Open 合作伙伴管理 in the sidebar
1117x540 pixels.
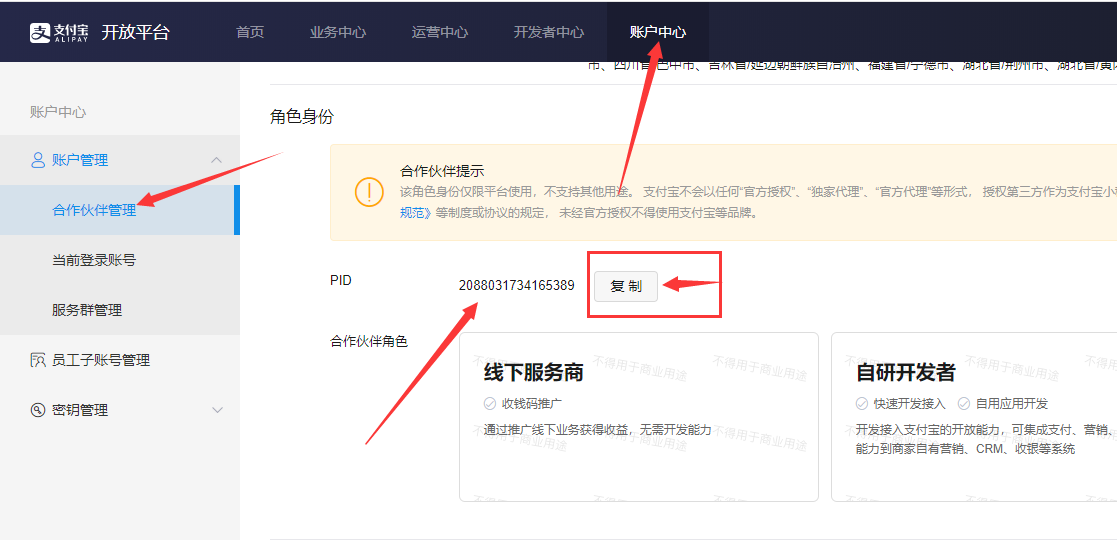[x=120, y=210]
